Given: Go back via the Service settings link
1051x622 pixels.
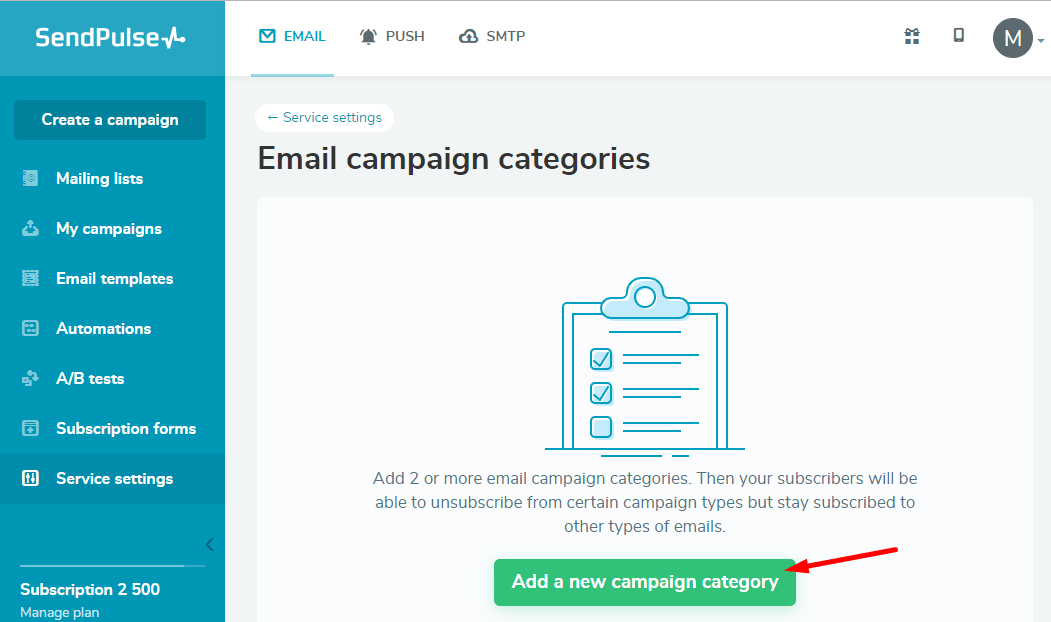Looking at the screenshot, I should 324,117.
